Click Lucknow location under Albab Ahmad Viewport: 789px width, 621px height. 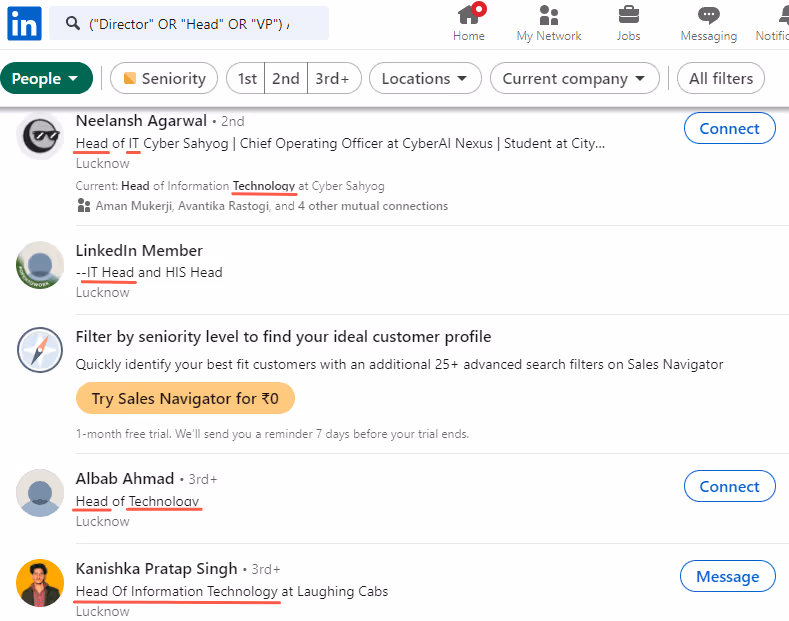(103, 521)
